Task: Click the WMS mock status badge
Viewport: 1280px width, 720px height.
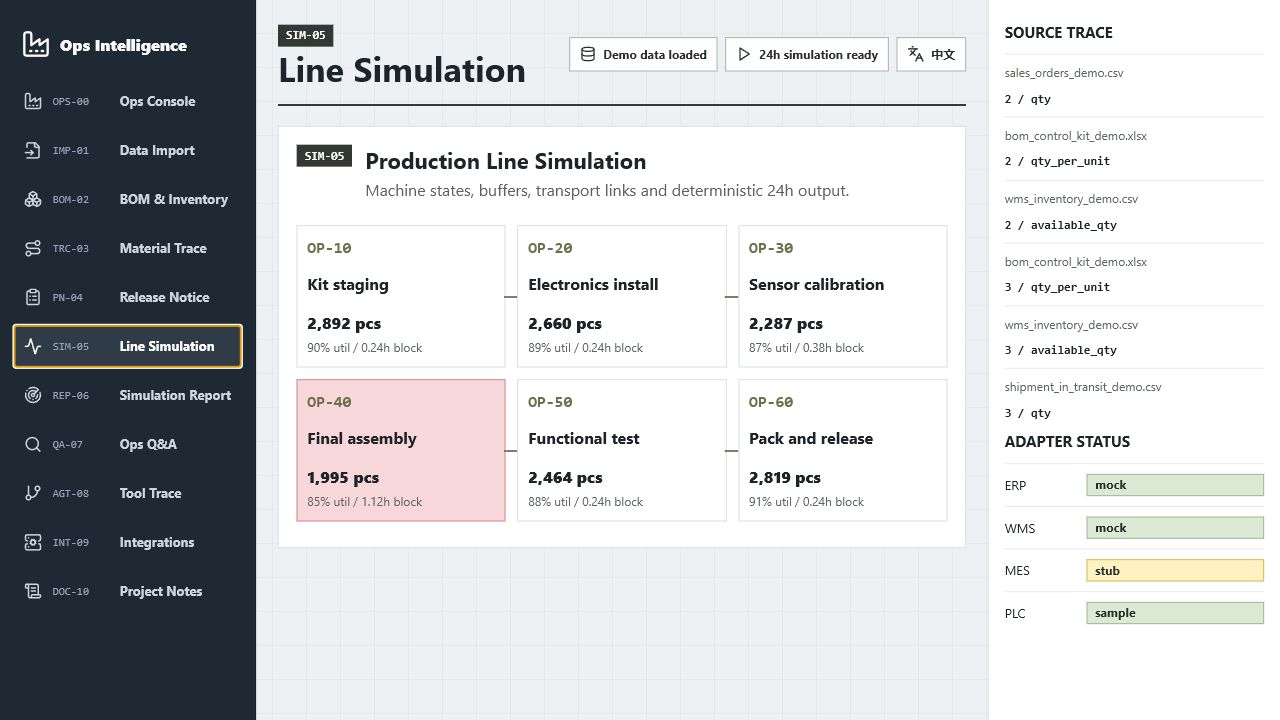Action: [1175, 528]
